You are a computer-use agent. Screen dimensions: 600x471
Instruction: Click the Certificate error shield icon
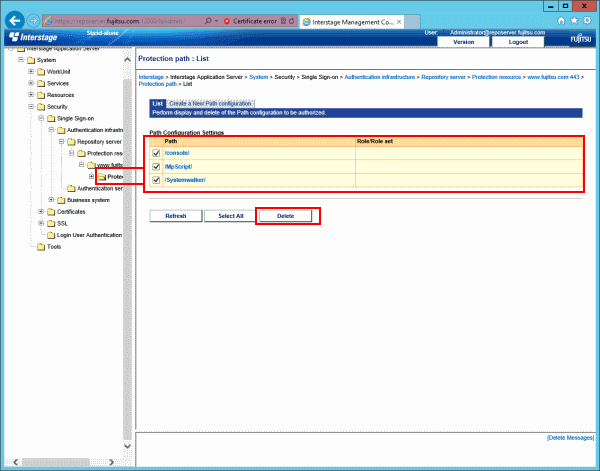click(227, 21)
